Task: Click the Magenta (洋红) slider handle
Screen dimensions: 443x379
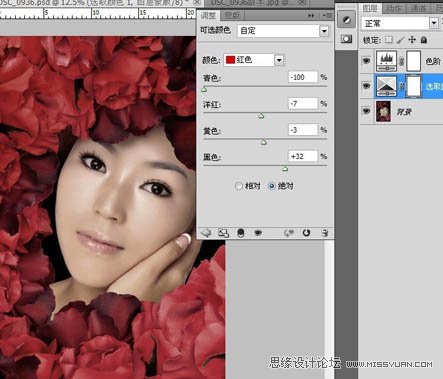Action: 261,116
